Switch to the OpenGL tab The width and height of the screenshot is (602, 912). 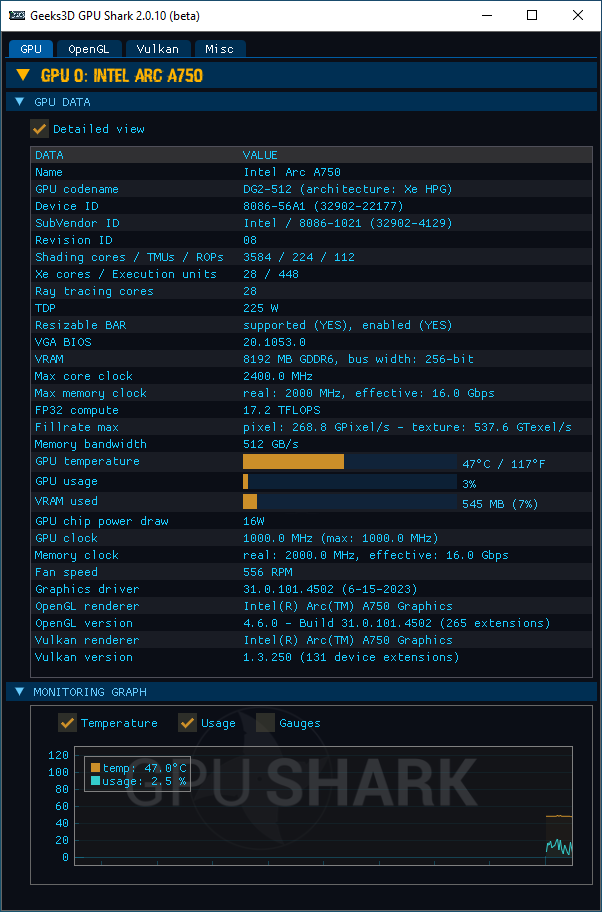(x=88, y=49)
